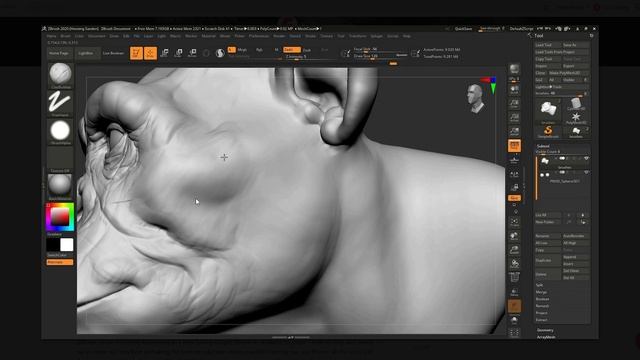Pick a color in the color picker square
The height and width of the screenshot is (360, 640).
coord(60,217)
